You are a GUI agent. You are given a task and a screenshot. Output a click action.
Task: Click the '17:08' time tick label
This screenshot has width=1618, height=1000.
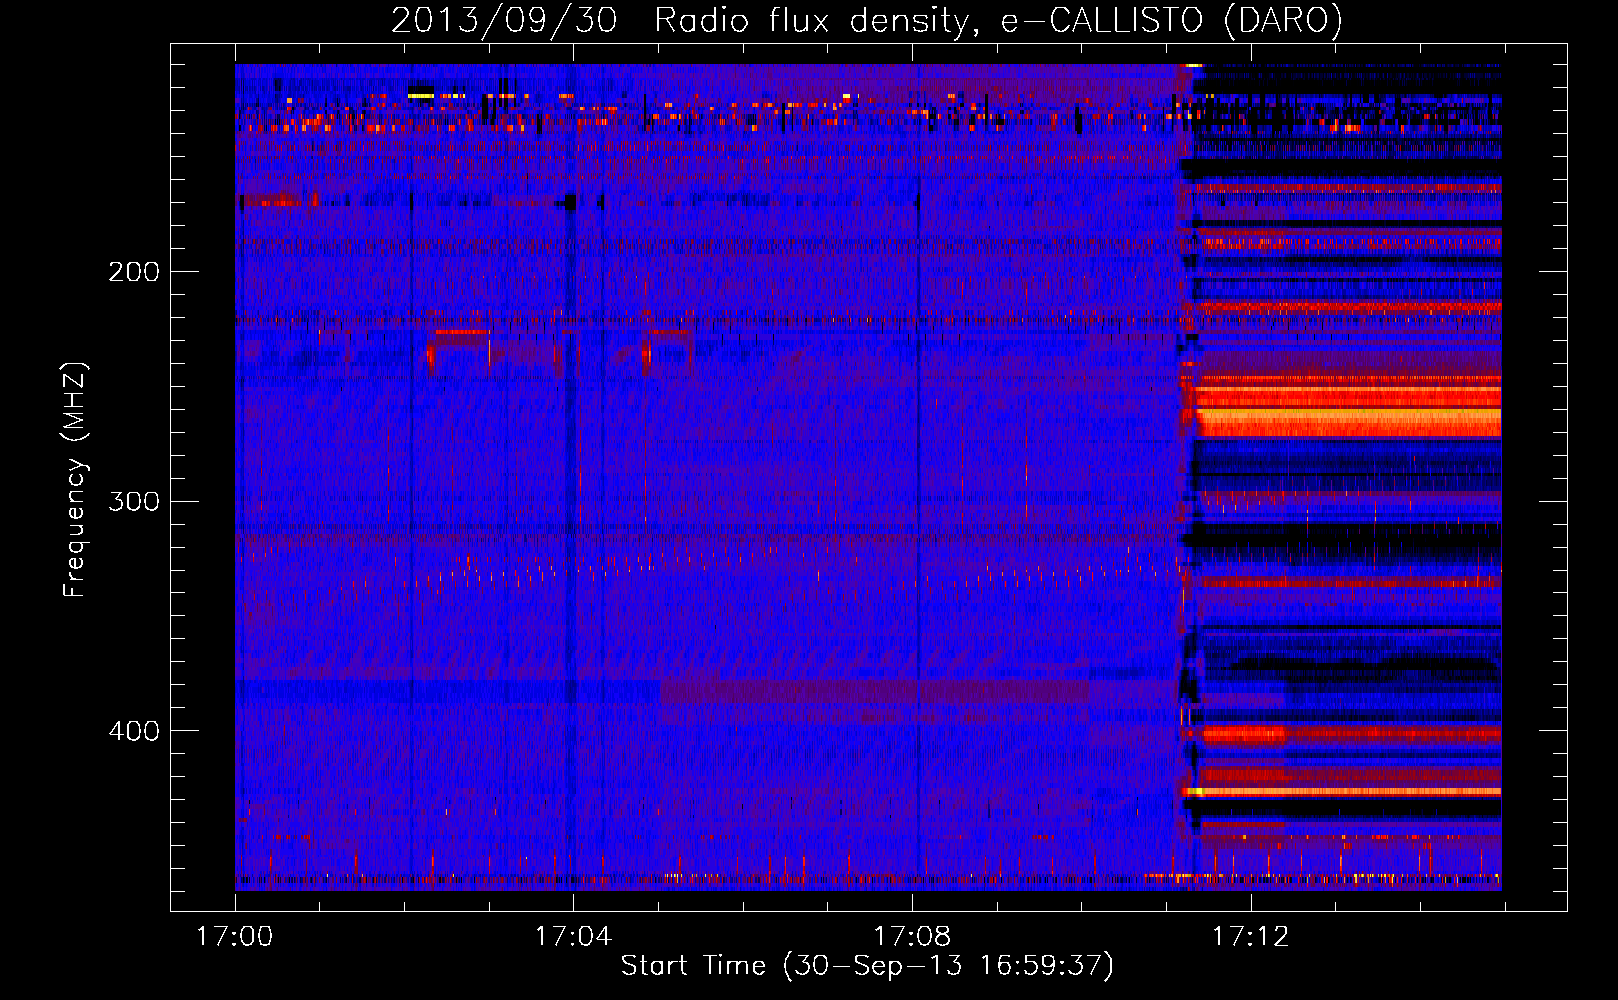click(912, 936)
